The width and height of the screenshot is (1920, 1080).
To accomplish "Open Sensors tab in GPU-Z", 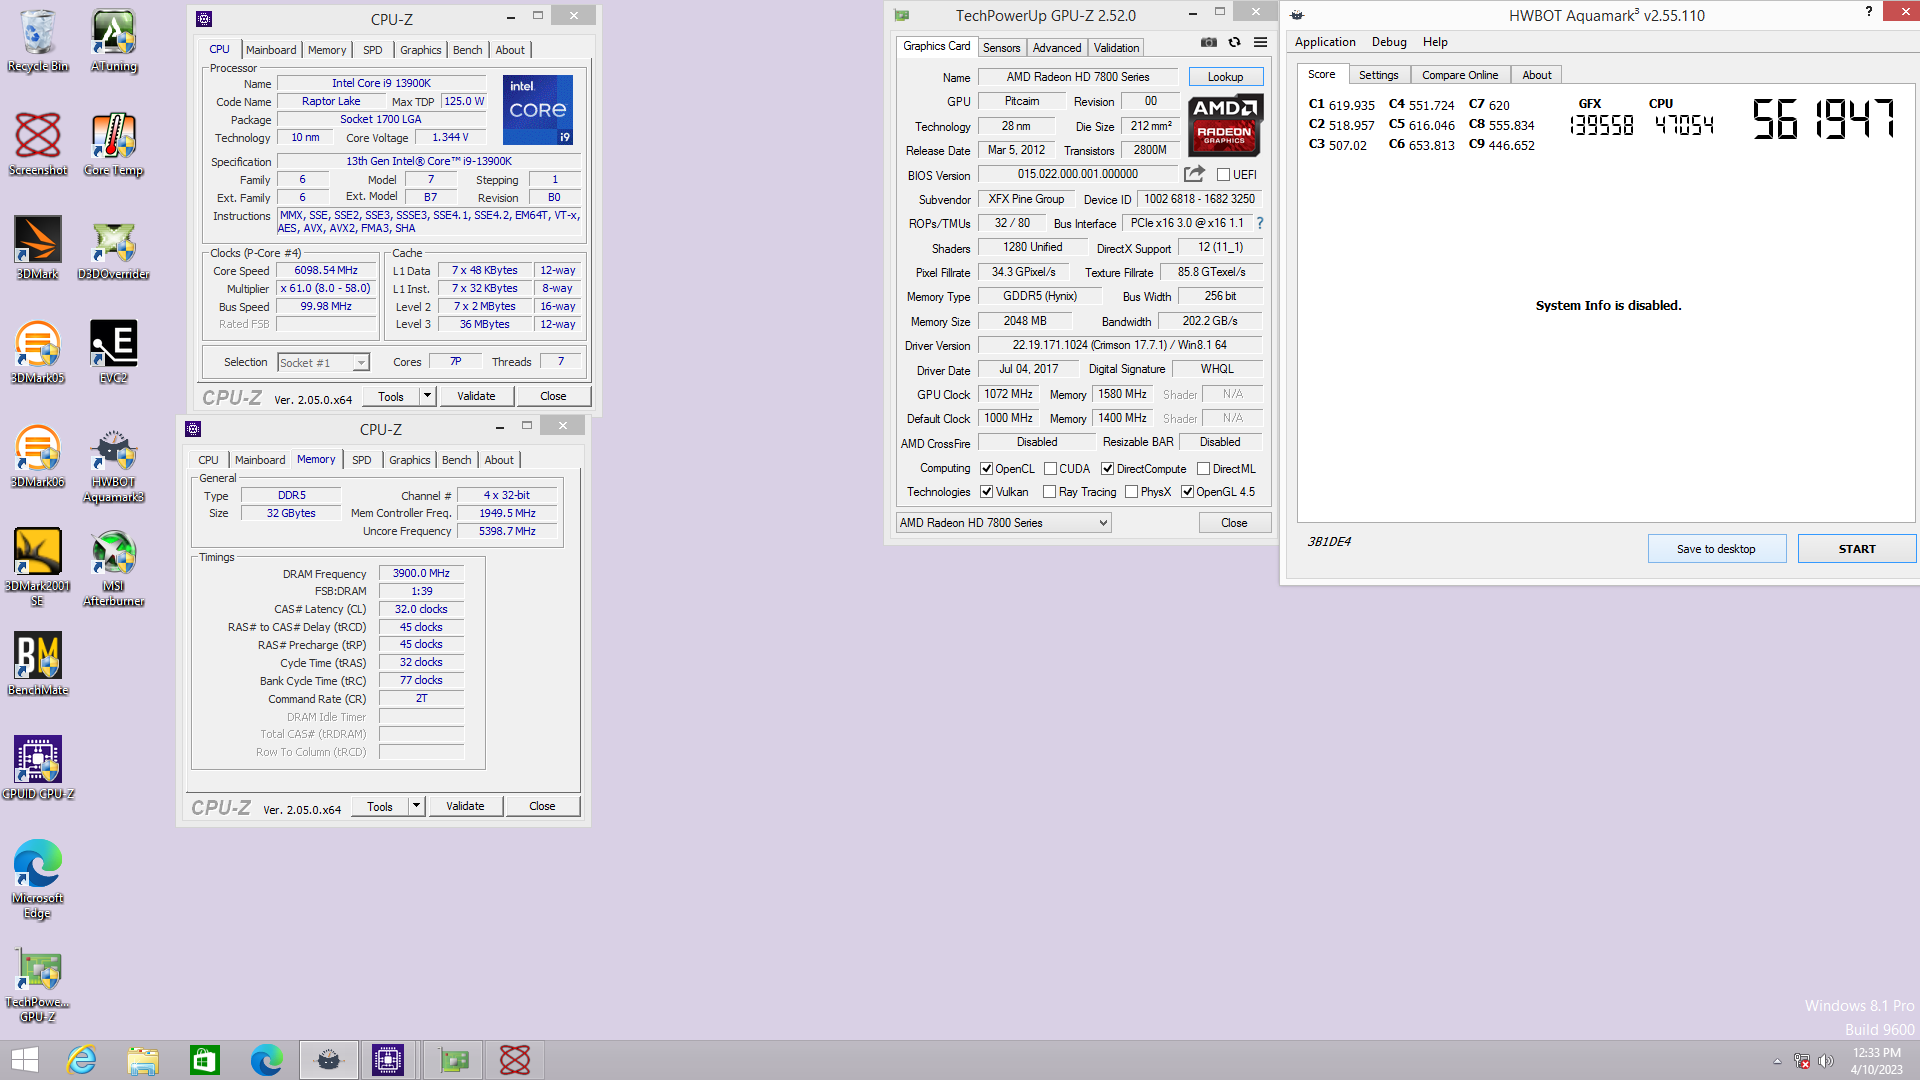I will coord(1001,48).
